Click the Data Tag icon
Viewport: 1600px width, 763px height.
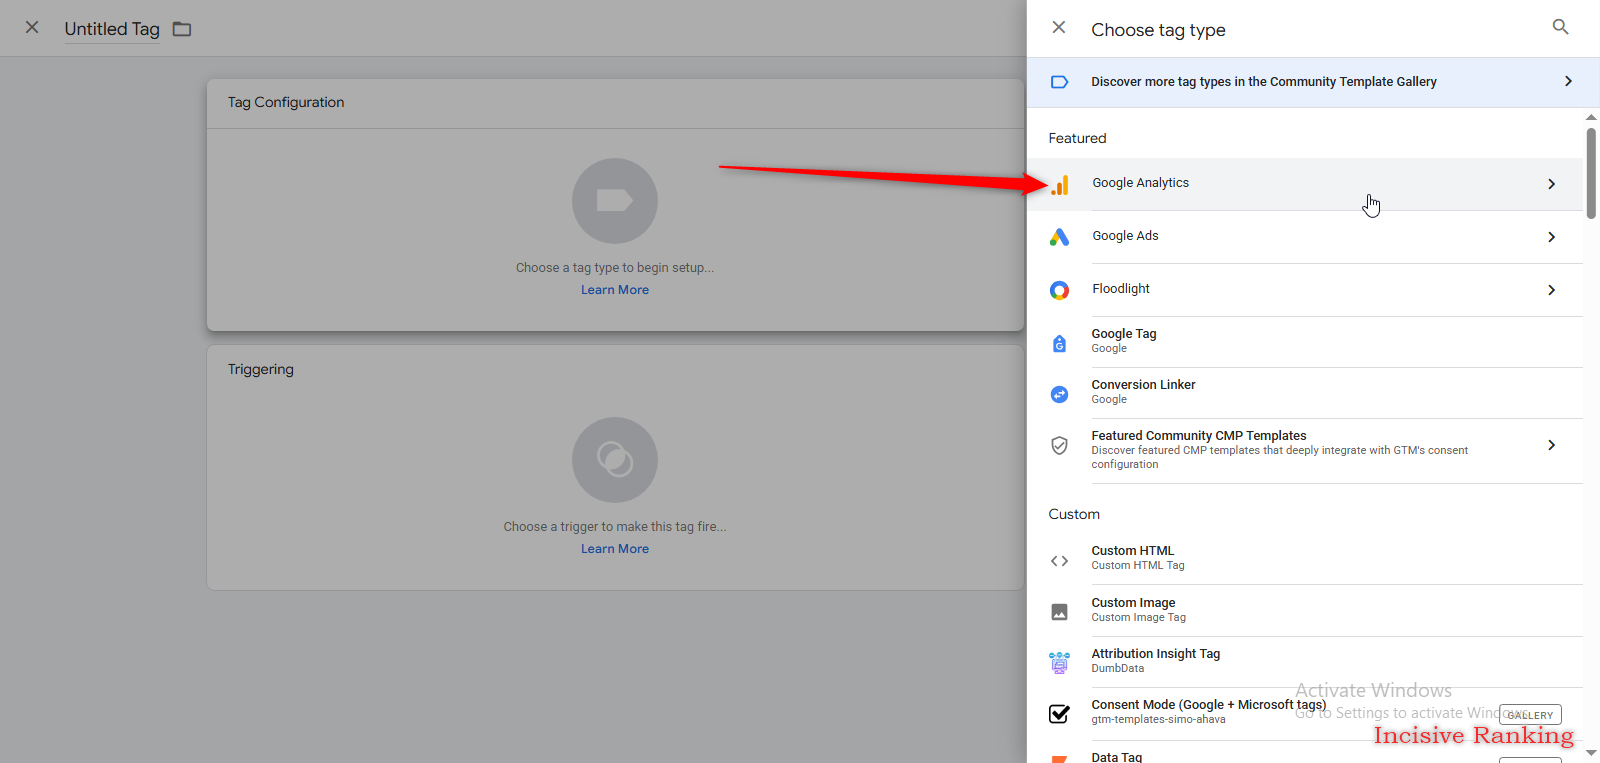[1060, 759]
